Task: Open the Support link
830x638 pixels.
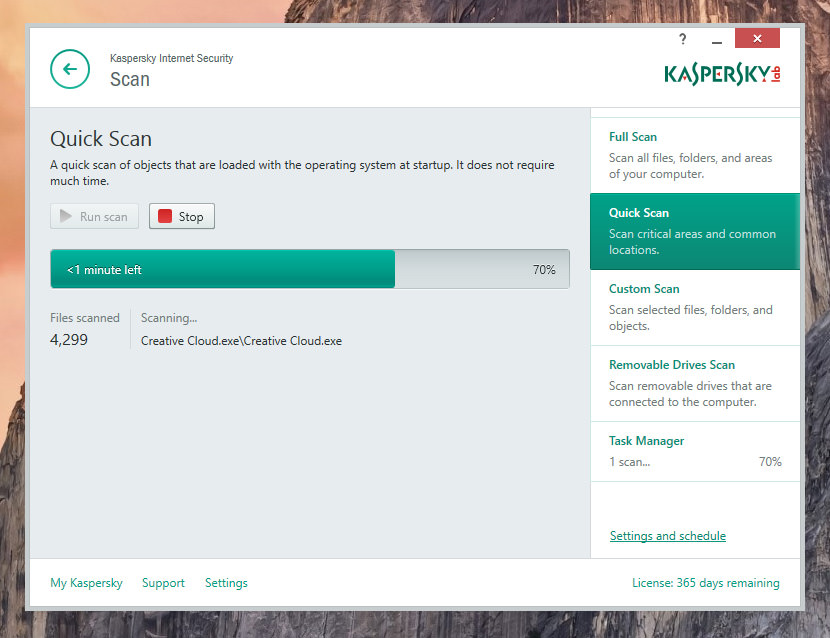Action: pos(163,583)
